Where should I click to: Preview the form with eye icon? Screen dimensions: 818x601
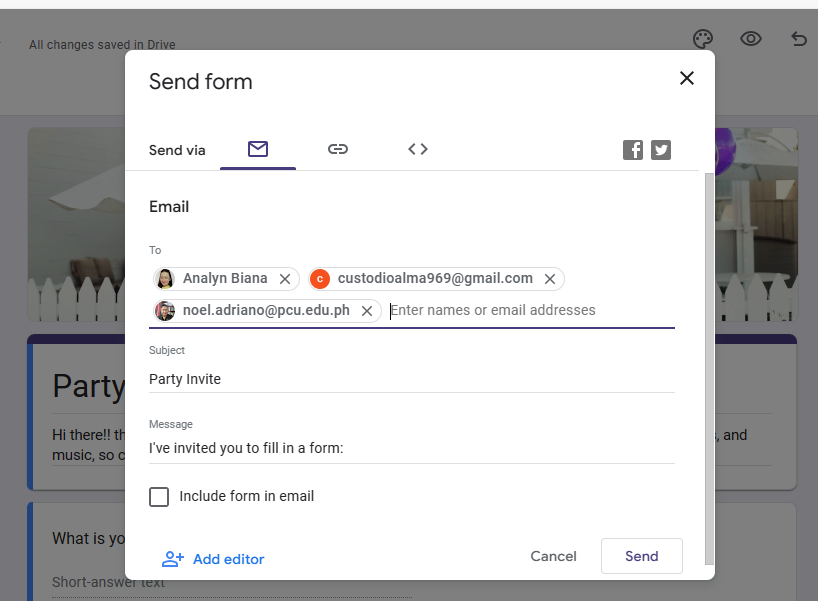click(751, 39)
